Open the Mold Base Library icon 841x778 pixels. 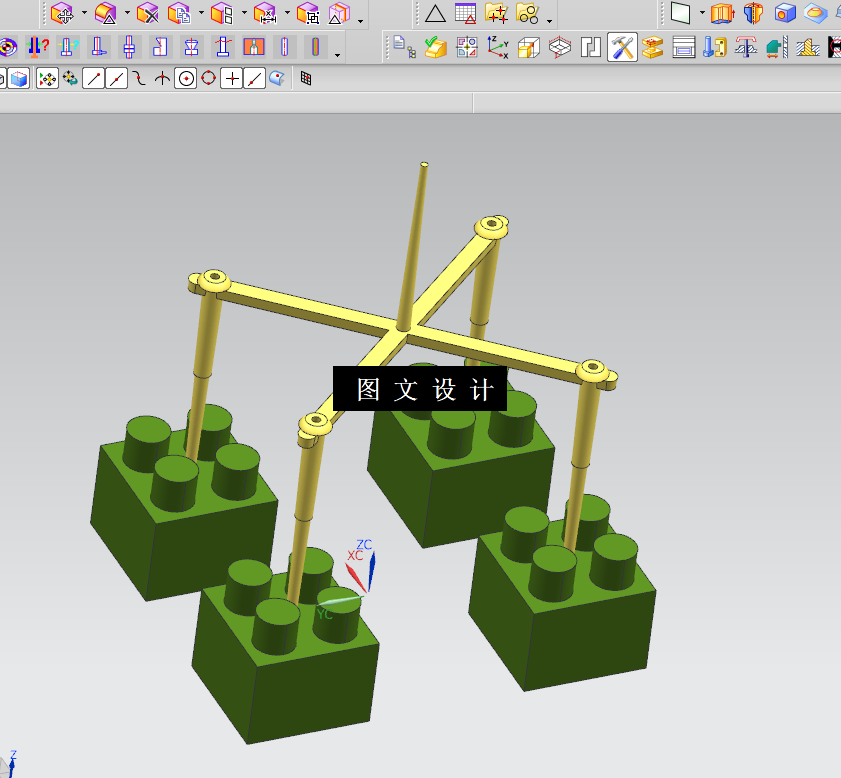click(684, 47)
